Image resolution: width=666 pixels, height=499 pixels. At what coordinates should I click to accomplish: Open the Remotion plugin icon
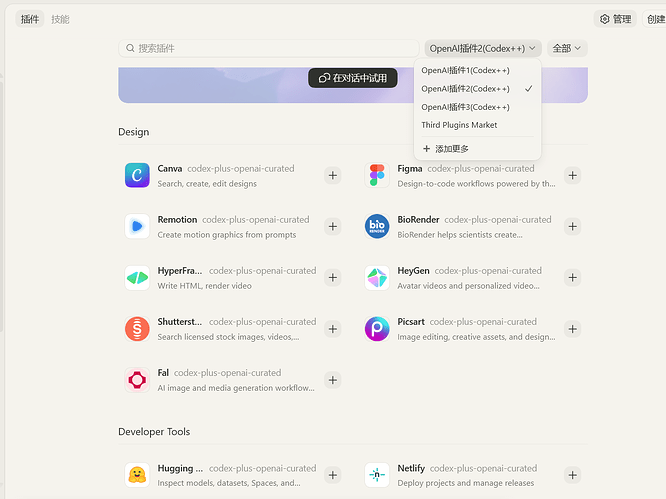(137, 226)
